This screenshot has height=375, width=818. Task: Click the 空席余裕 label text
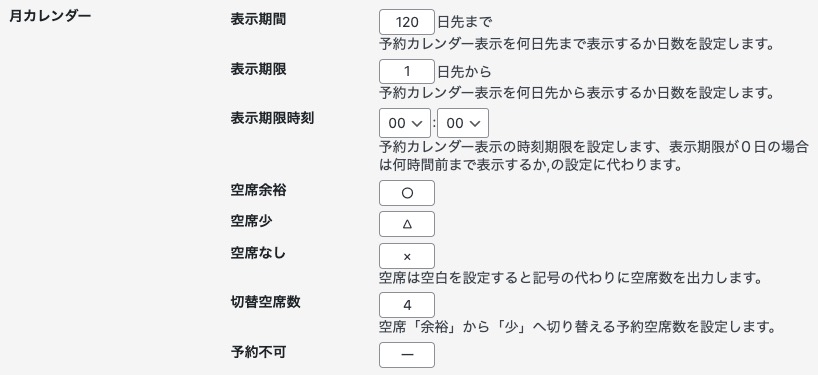pyautogui.click(x=258, y=190)
